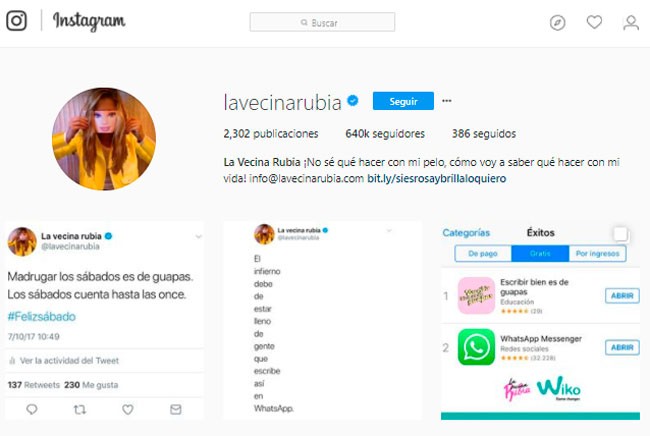Open the lavecinarubia profile picture
Viewport: 650px width, 436px height.
coord(104,139)
